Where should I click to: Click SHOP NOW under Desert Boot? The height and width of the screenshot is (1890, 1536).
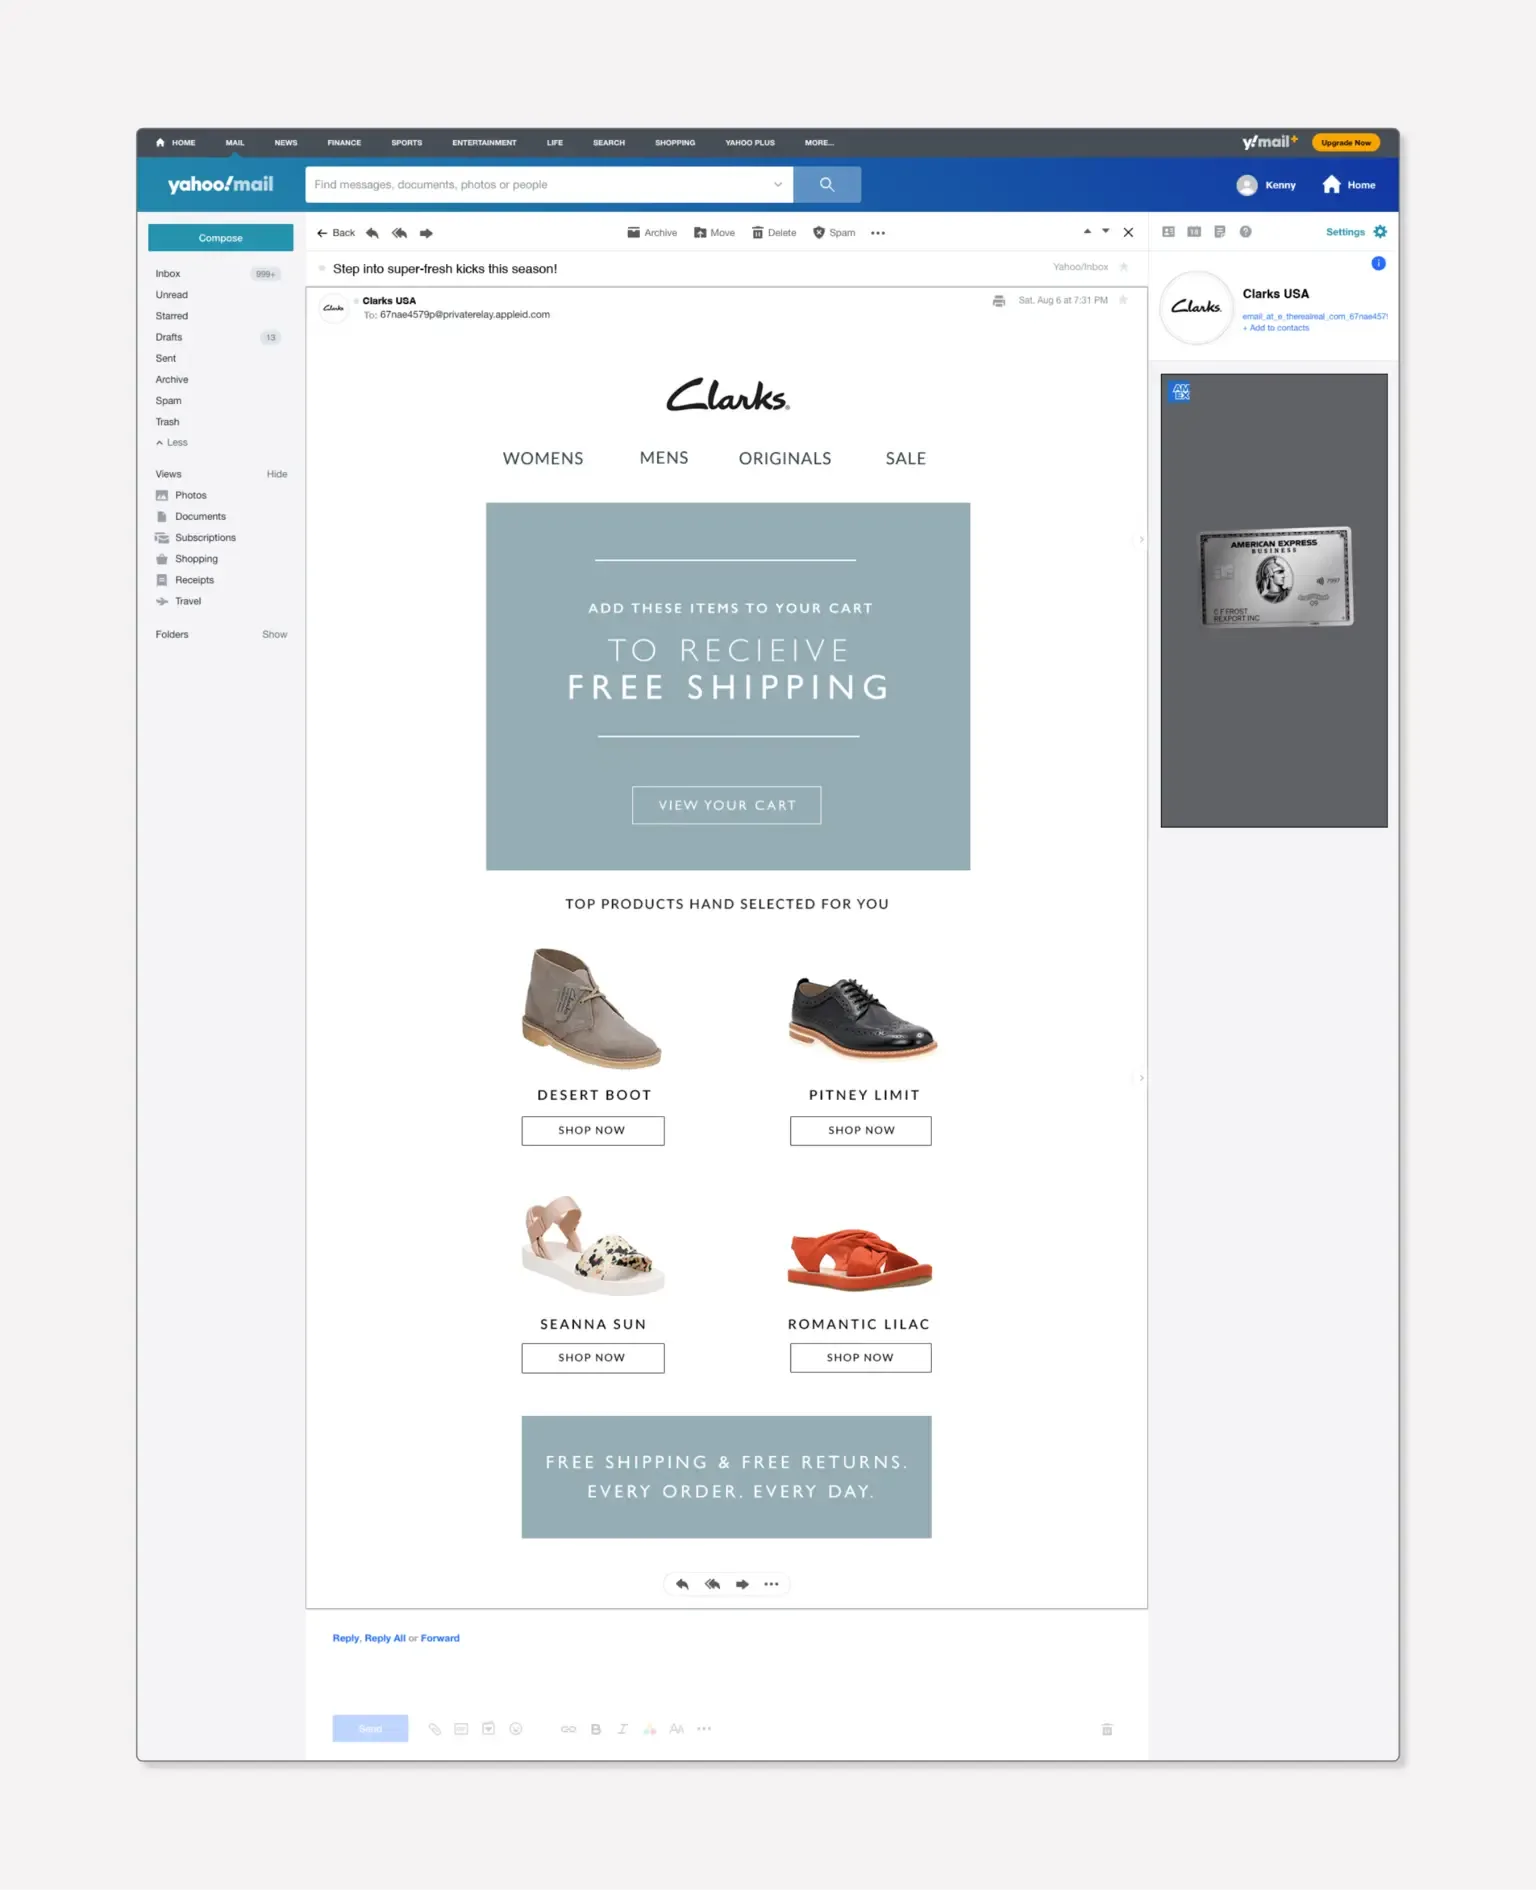[593, 1131]
